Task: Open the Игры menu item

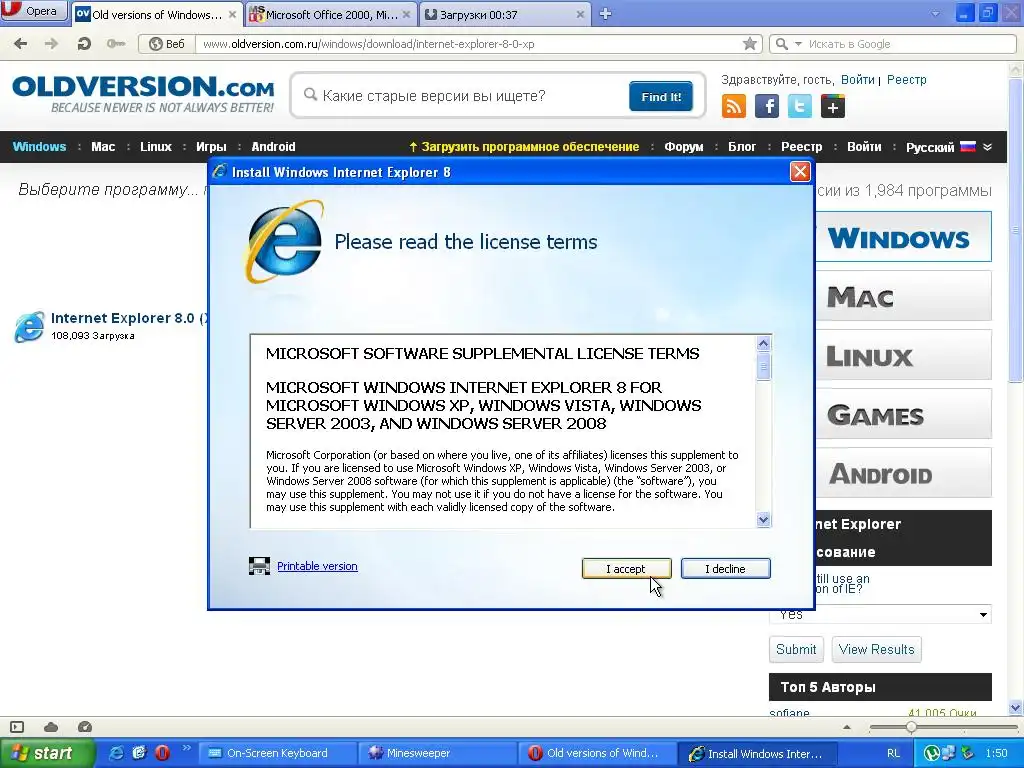Action: [211, 147]
